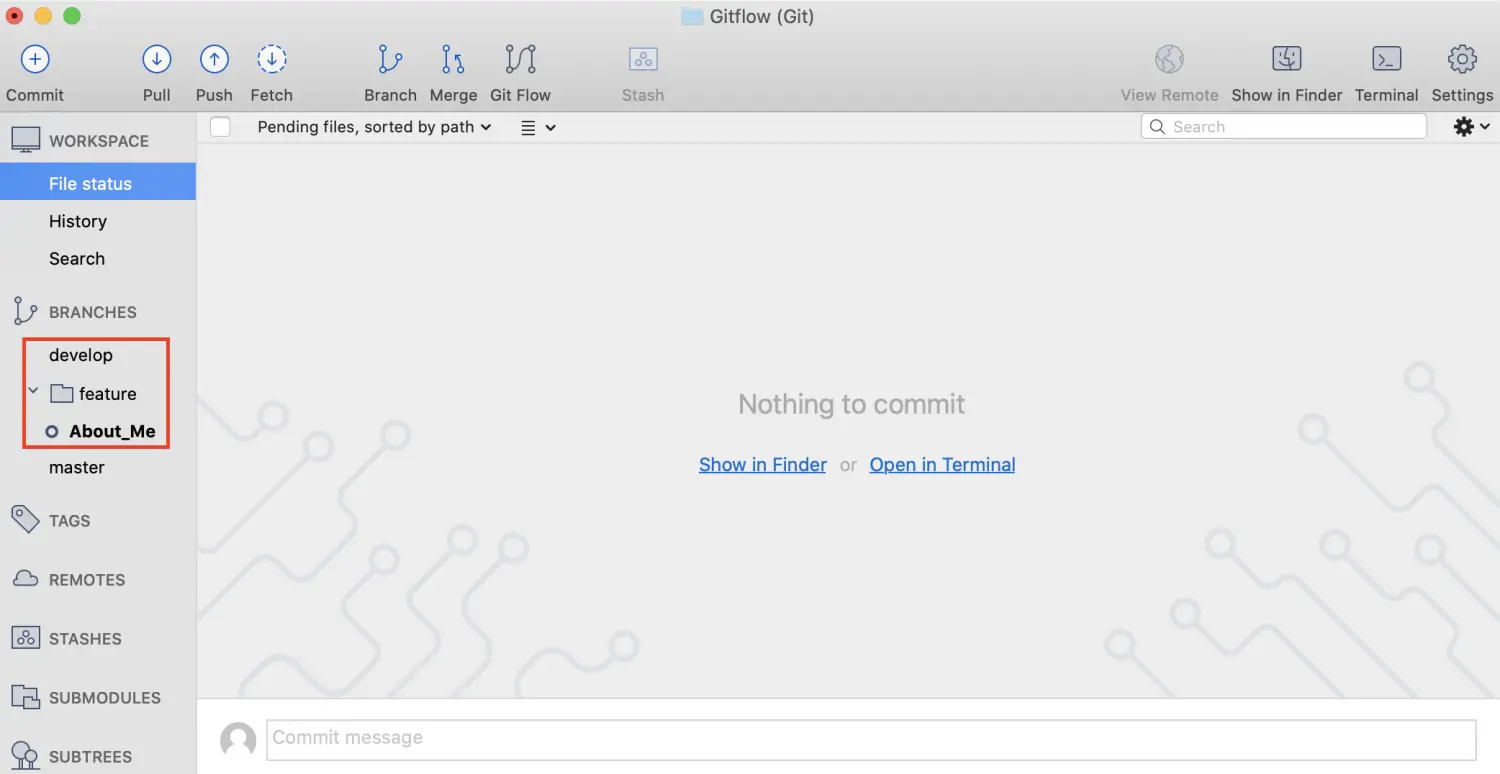Select the About_Me feature branch
The height and width of the screenshot is (774, 1500).
[112, 431]
